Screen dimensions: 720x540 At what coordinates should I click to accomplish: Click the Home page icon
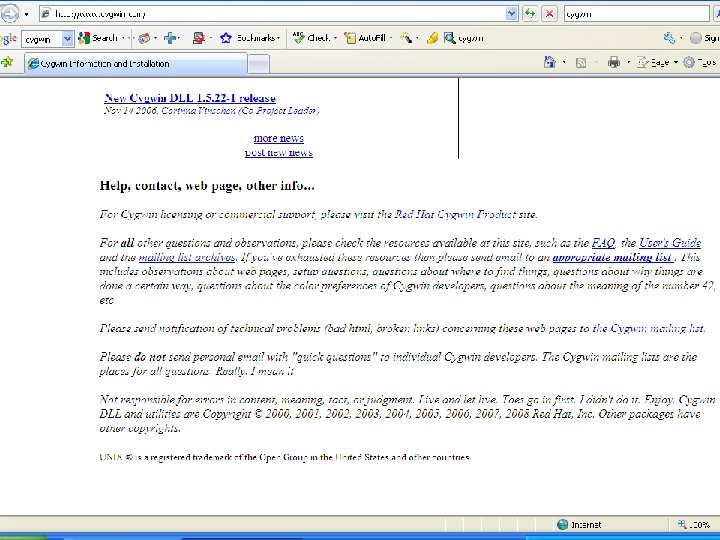tap(550, 62)
